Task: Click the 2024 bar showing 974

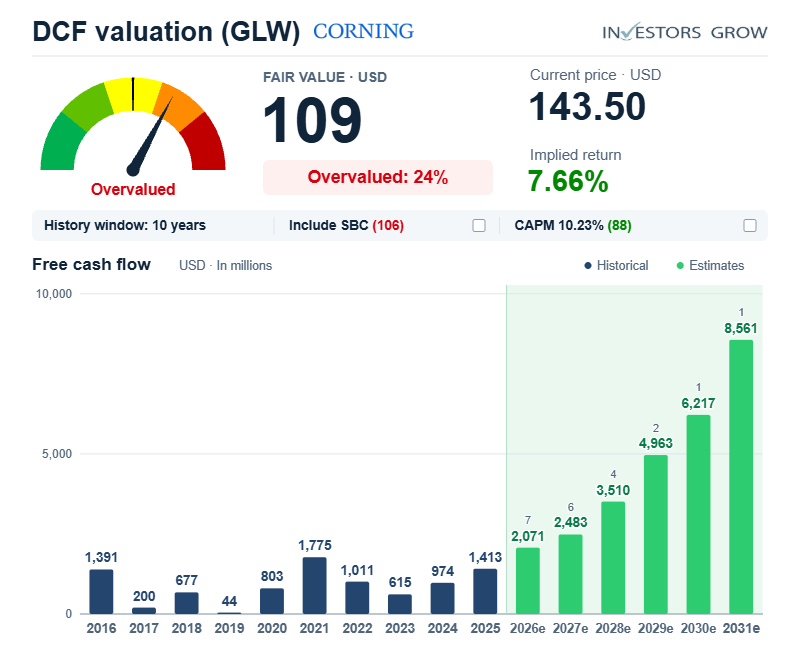Action: [442, 598]
